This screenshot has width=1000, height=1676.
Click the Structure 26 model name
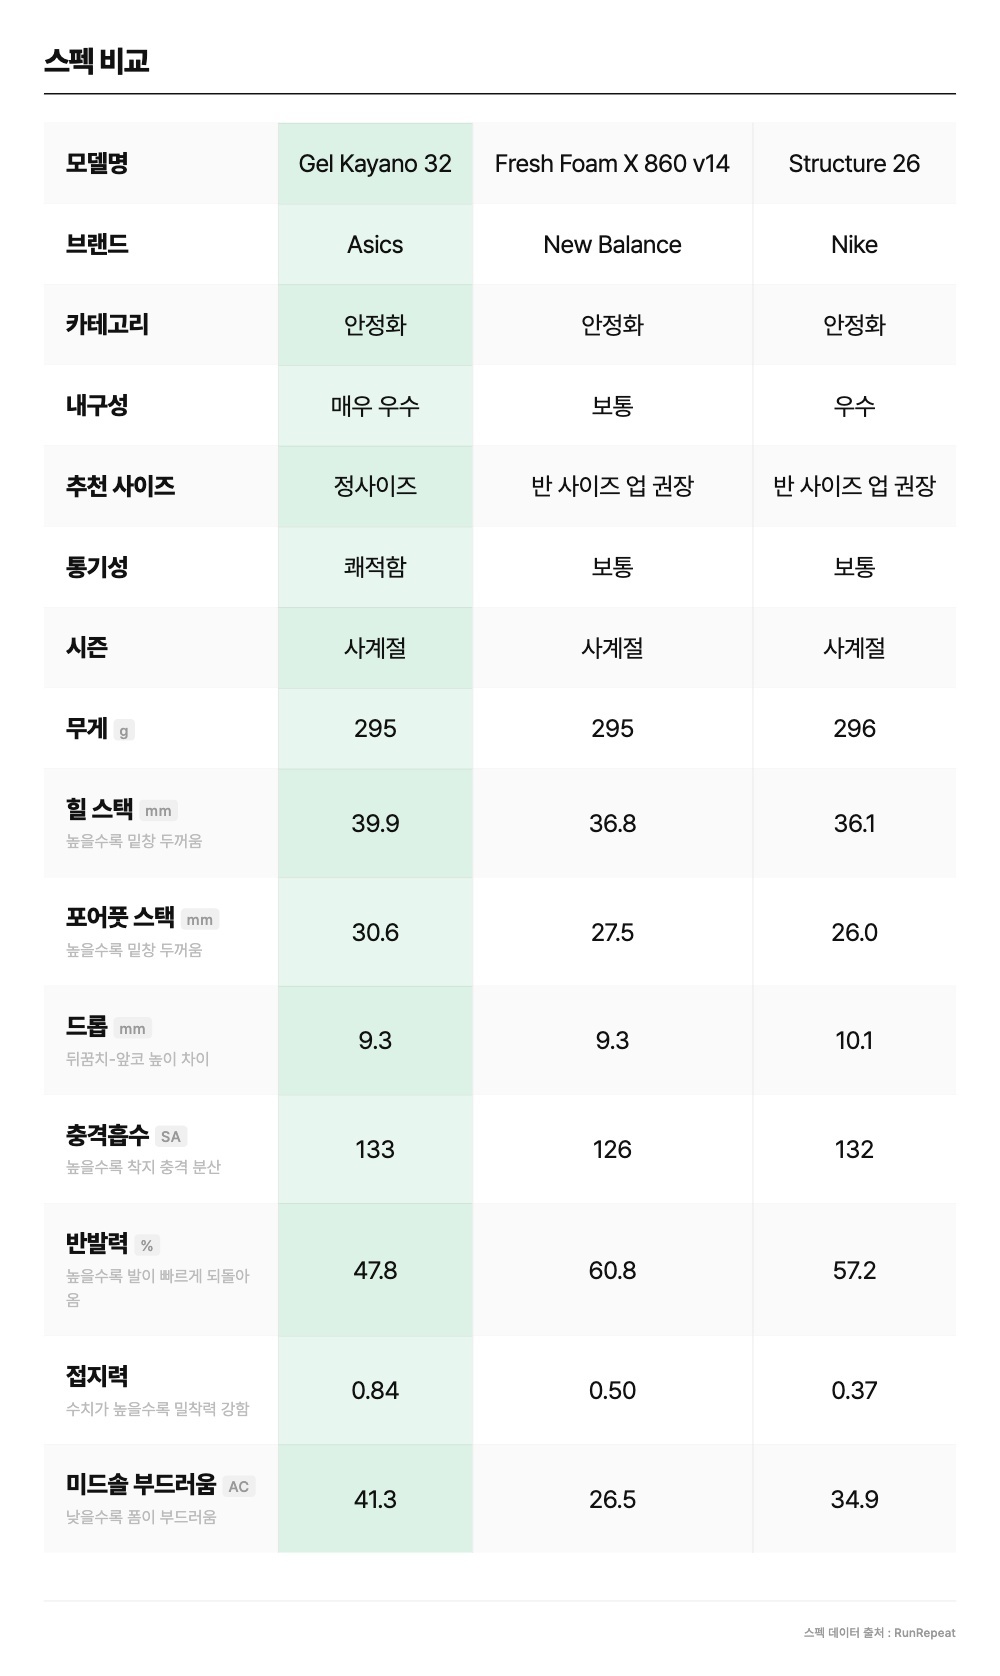[x=854, y=164]
